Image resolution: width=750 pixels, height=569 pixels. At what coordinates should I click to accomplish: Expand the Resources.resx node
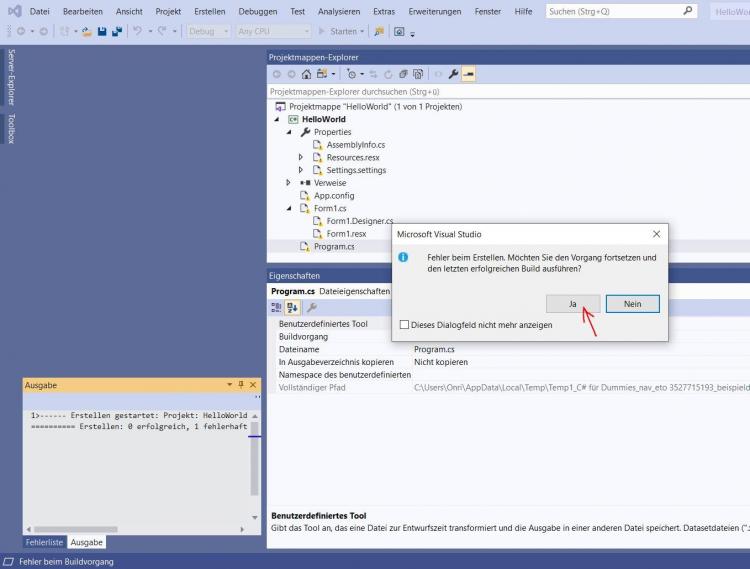click(x=300, y=157)
